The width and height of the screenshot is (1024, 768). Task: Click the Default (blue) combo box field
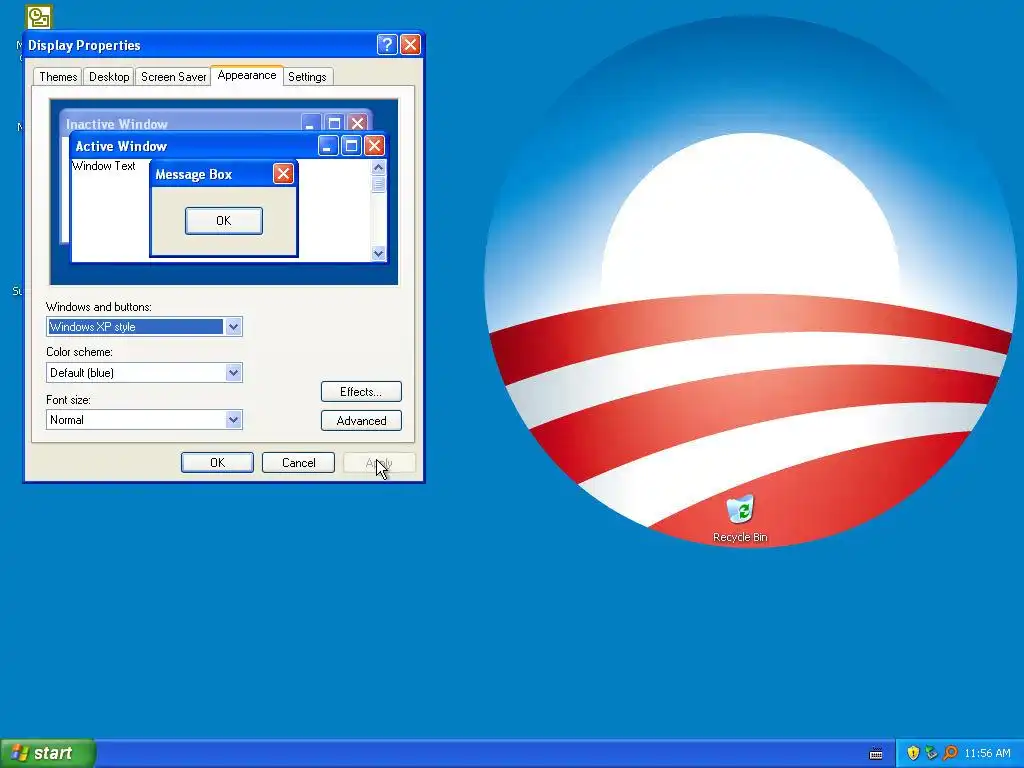coord(144,373)
